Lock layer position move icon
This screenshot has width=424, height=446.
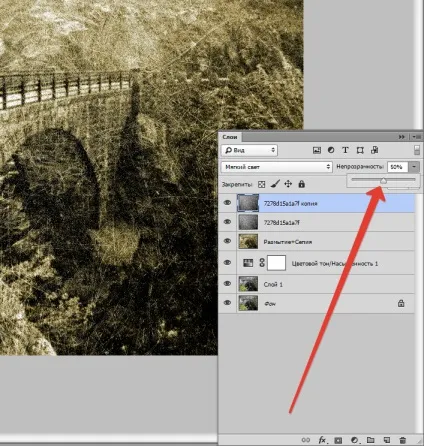coord(288,184)
